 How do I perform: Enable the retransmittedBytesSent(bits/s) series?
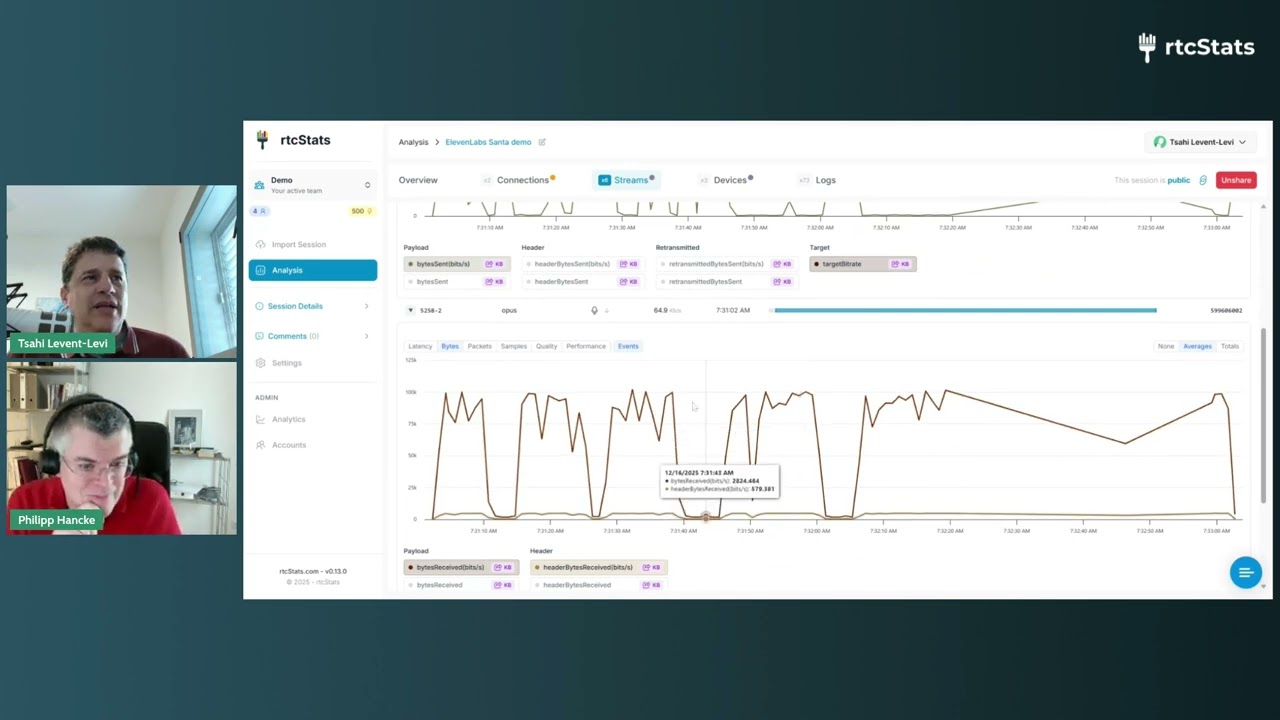716,264
